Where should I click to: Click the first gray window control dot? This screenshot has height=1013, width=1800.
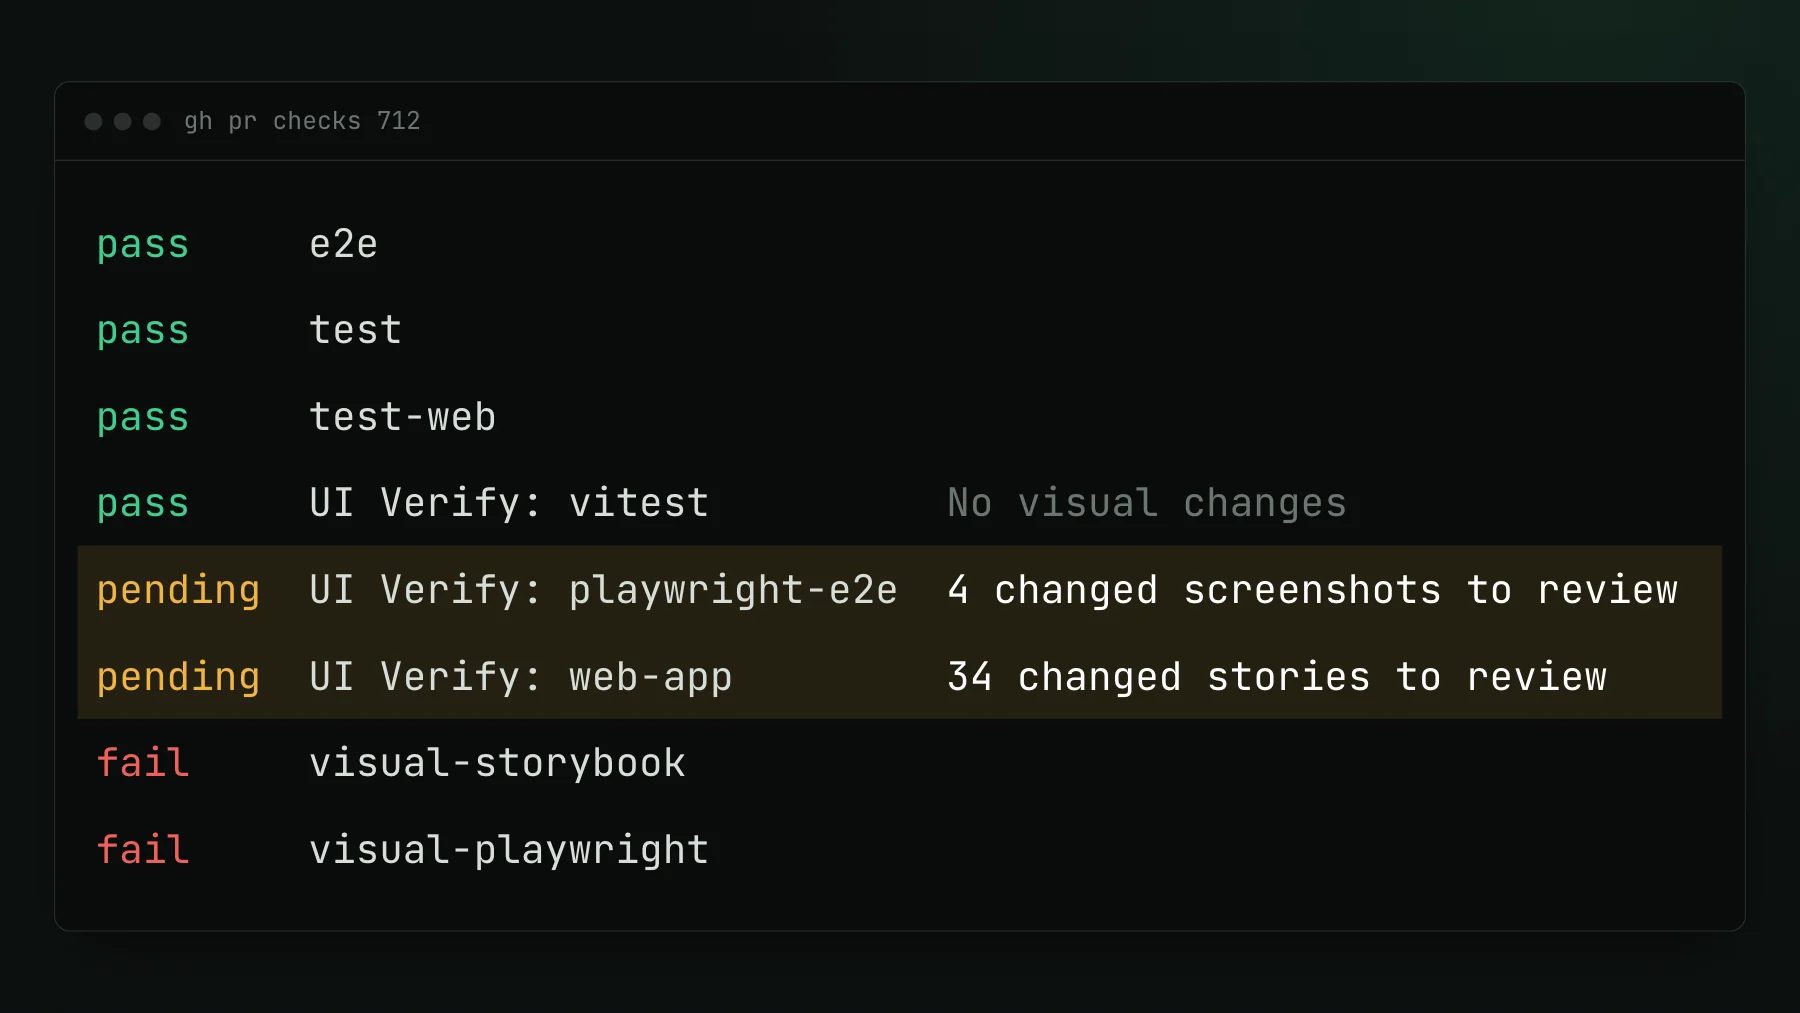click(94, 121)
